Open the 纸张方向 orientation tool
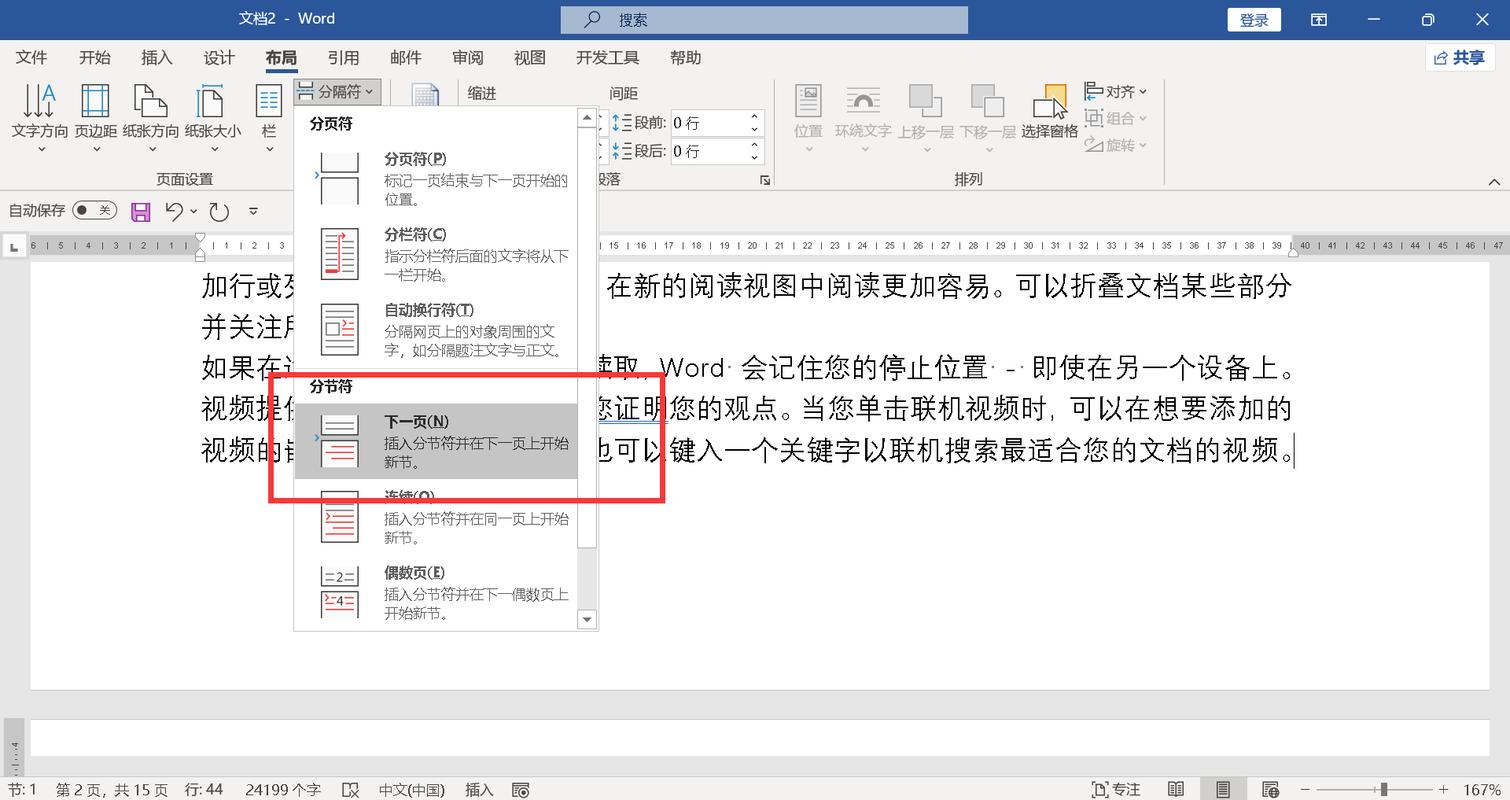This screenshot has width=1510, height=800. (x=151, y=118)
